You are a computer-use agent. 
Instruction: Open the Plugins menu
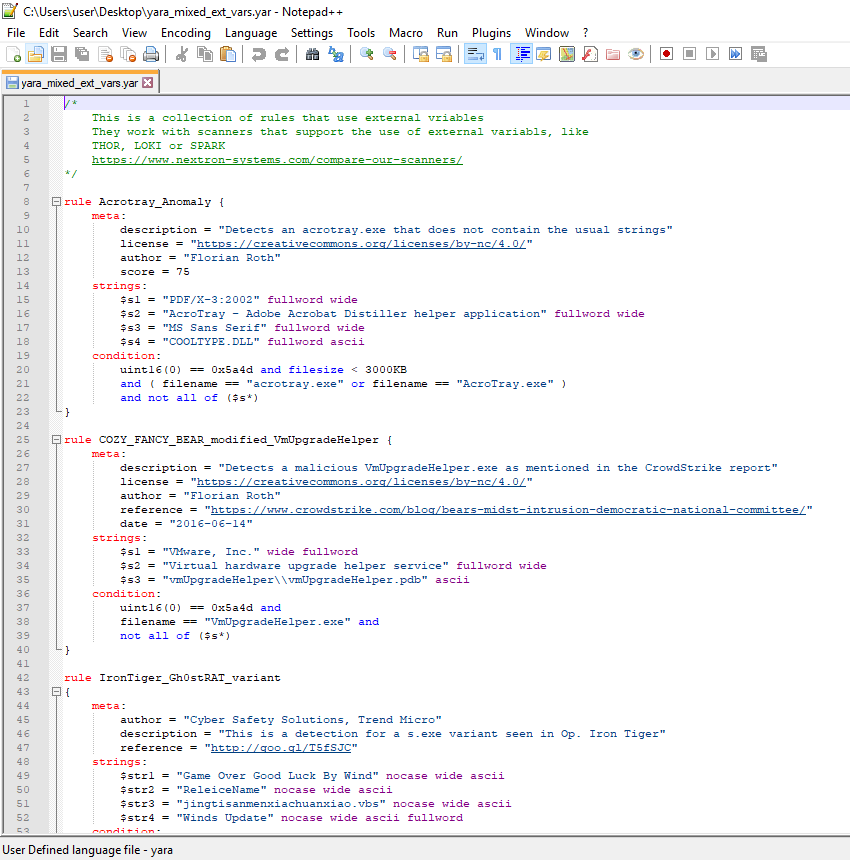(x=491, y=33)
